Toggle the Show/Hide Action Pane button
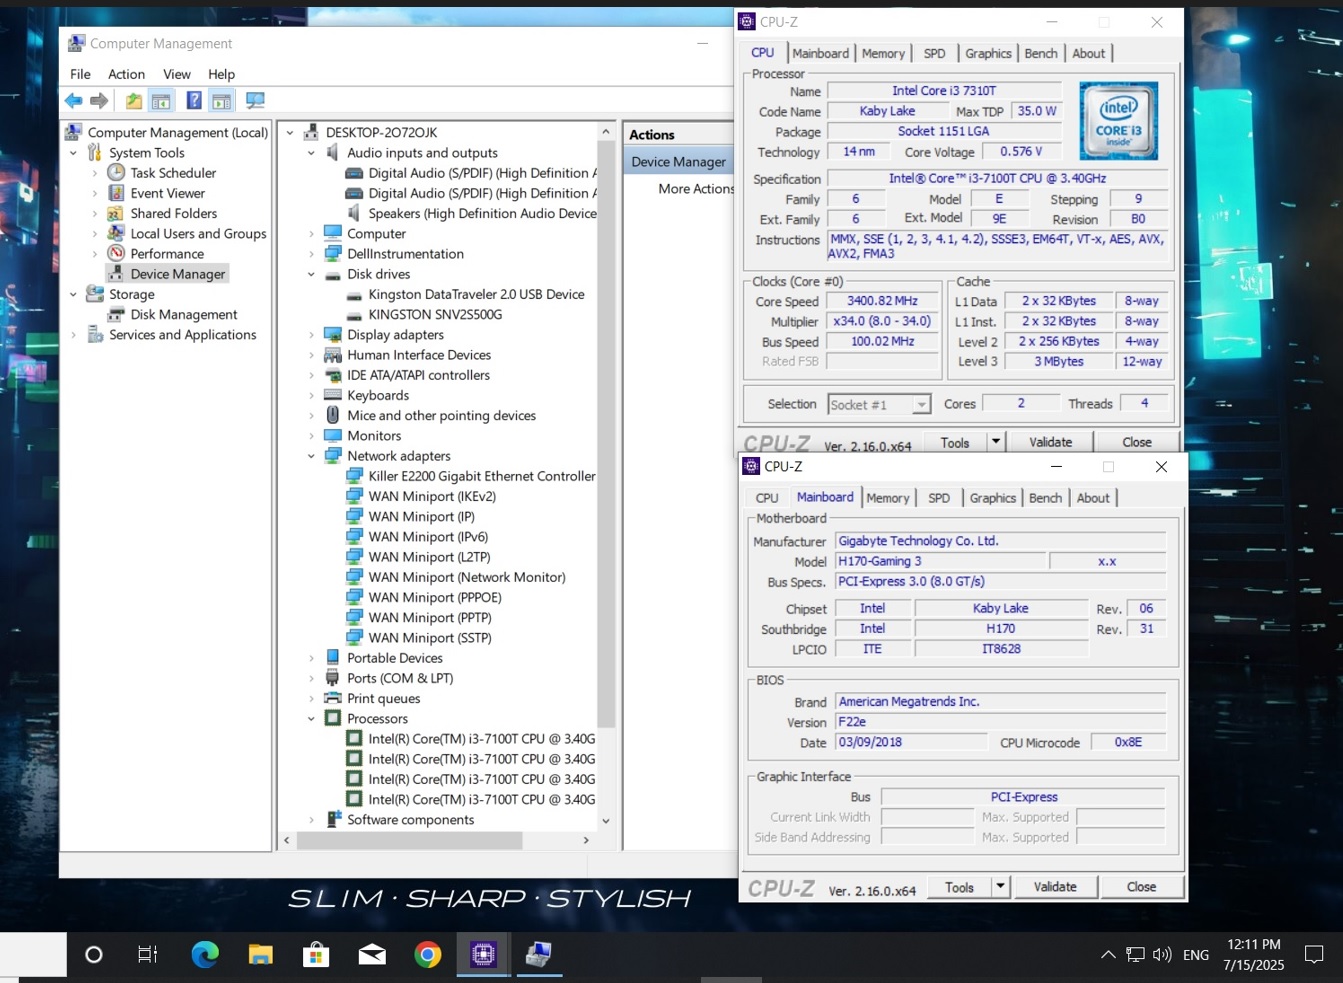1343x983 pixels. click(x=222, y=100)
